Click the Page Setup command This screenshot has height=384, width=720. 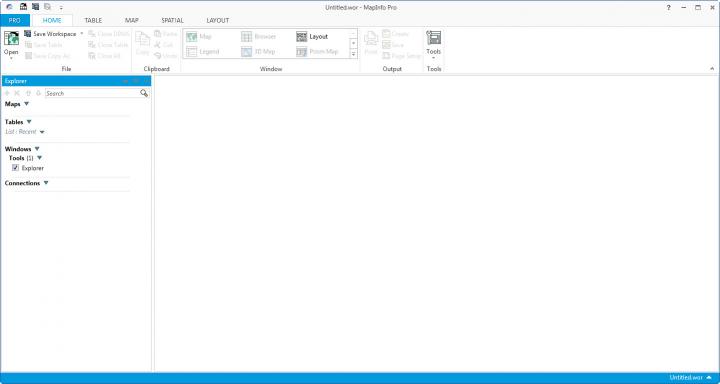pyautogui.click(x=401, y=56)
